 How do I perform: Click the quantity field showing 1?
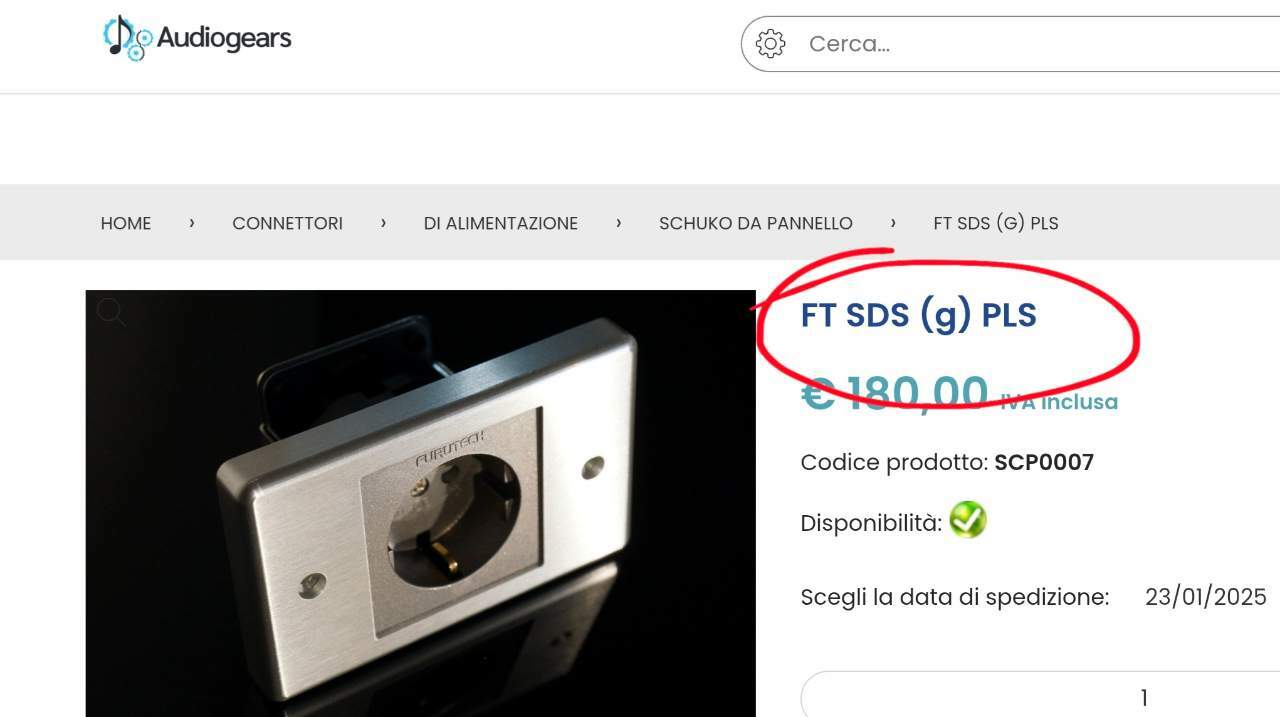(1040, 695)
